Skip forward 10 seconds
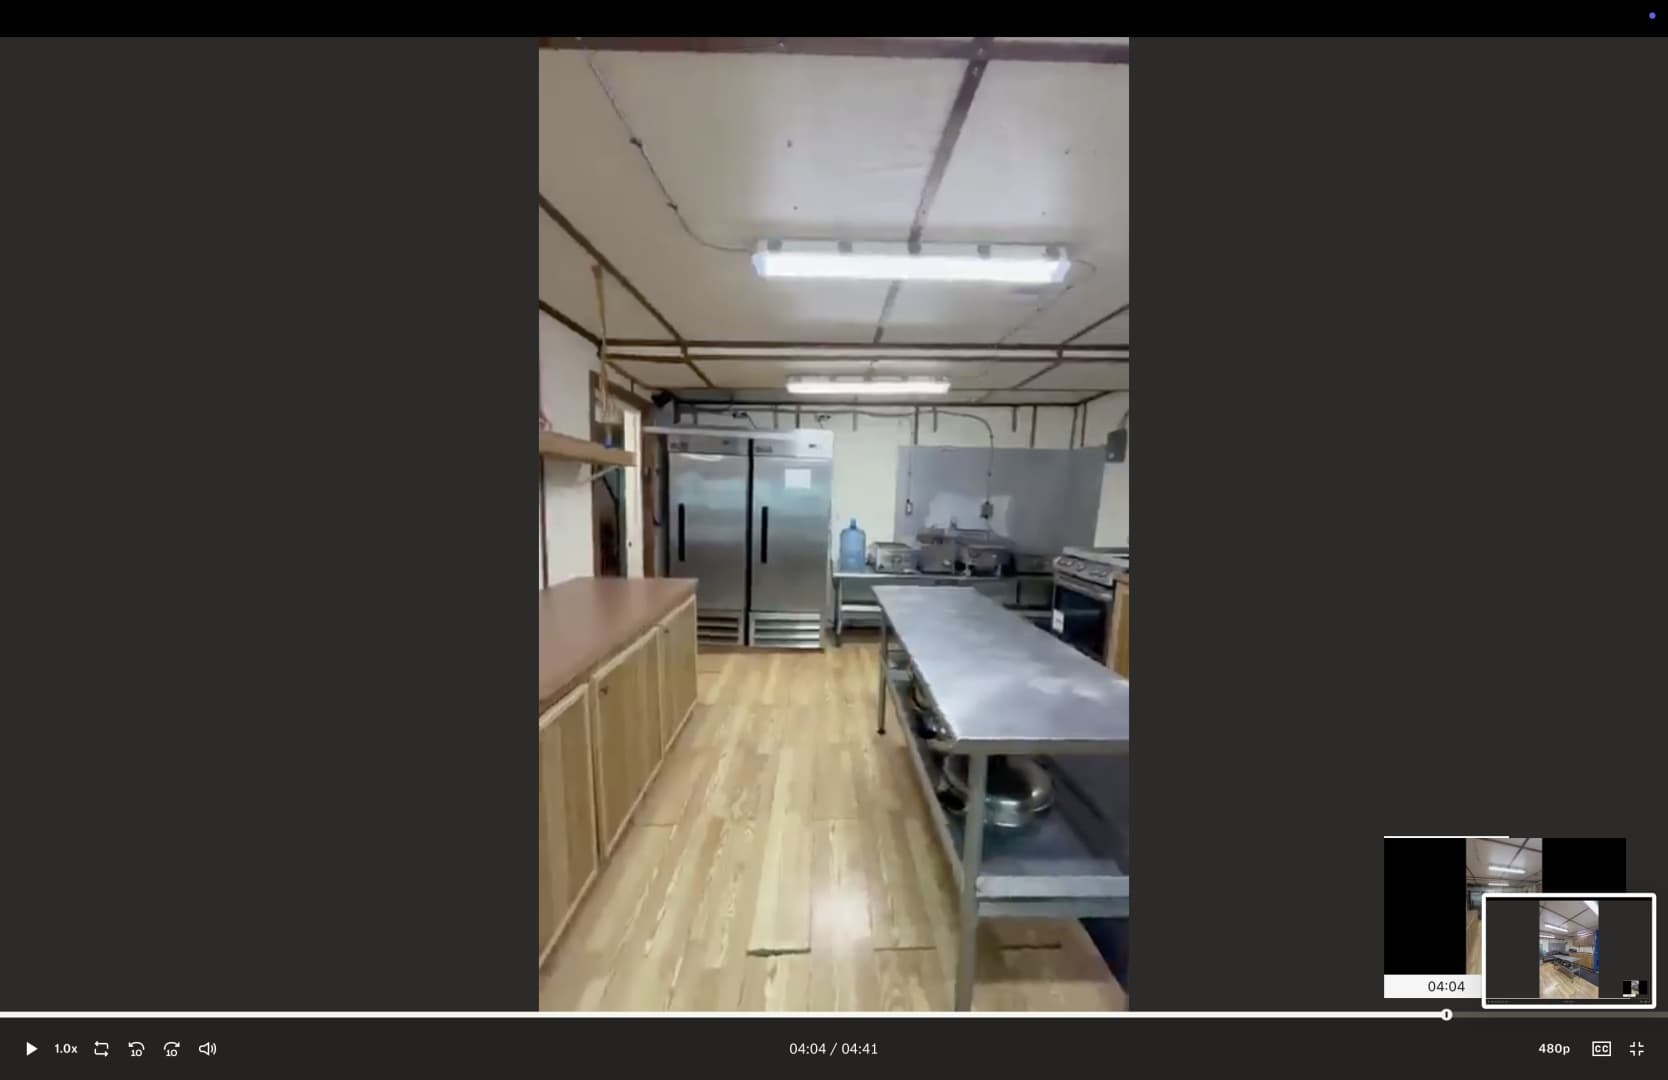Screen dimensions: 1668x1080 pos(171,1049)
